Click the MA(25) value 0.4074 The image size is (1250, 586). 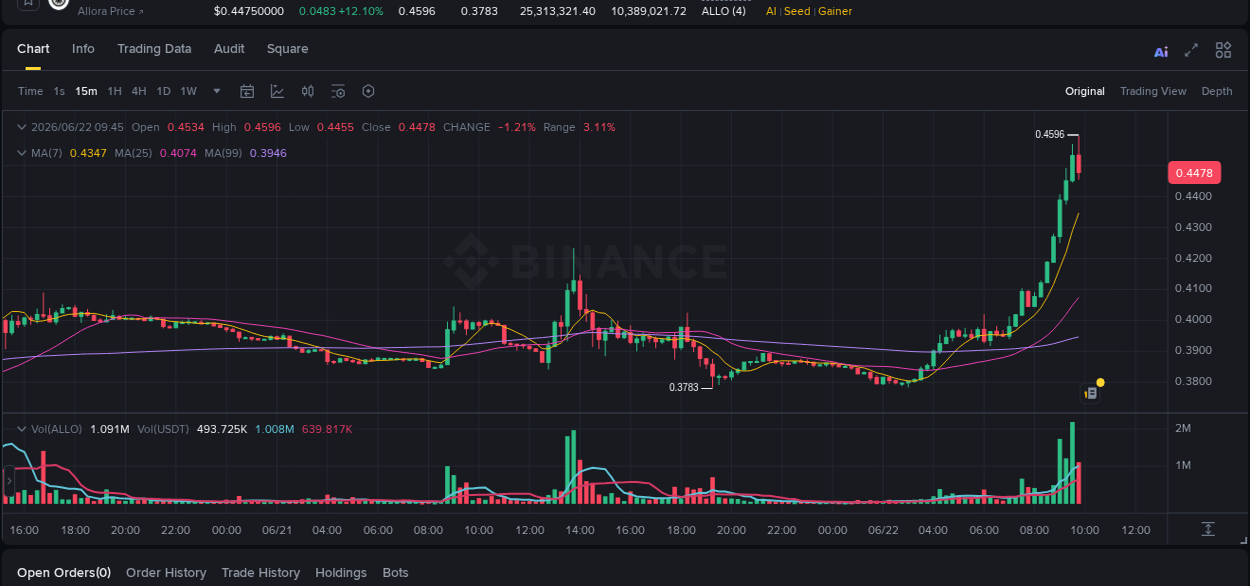click(177, 153)
